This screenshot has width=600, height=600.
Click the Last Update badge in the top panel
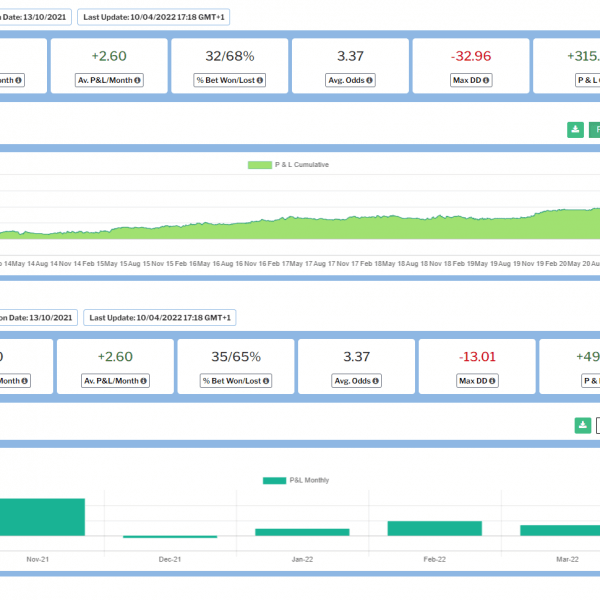tap(156, 17)
